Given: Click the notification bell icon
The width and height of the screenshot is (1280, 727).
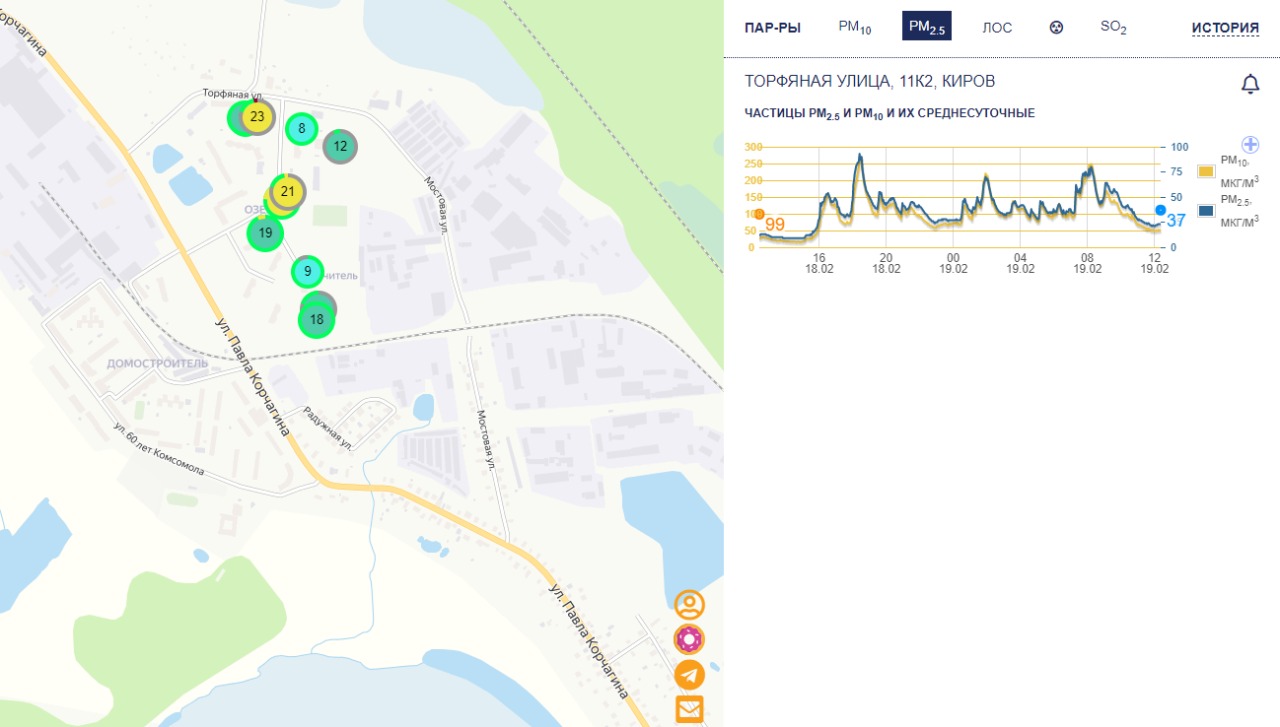Looking at the screenshot, I should click(1250, 84).
